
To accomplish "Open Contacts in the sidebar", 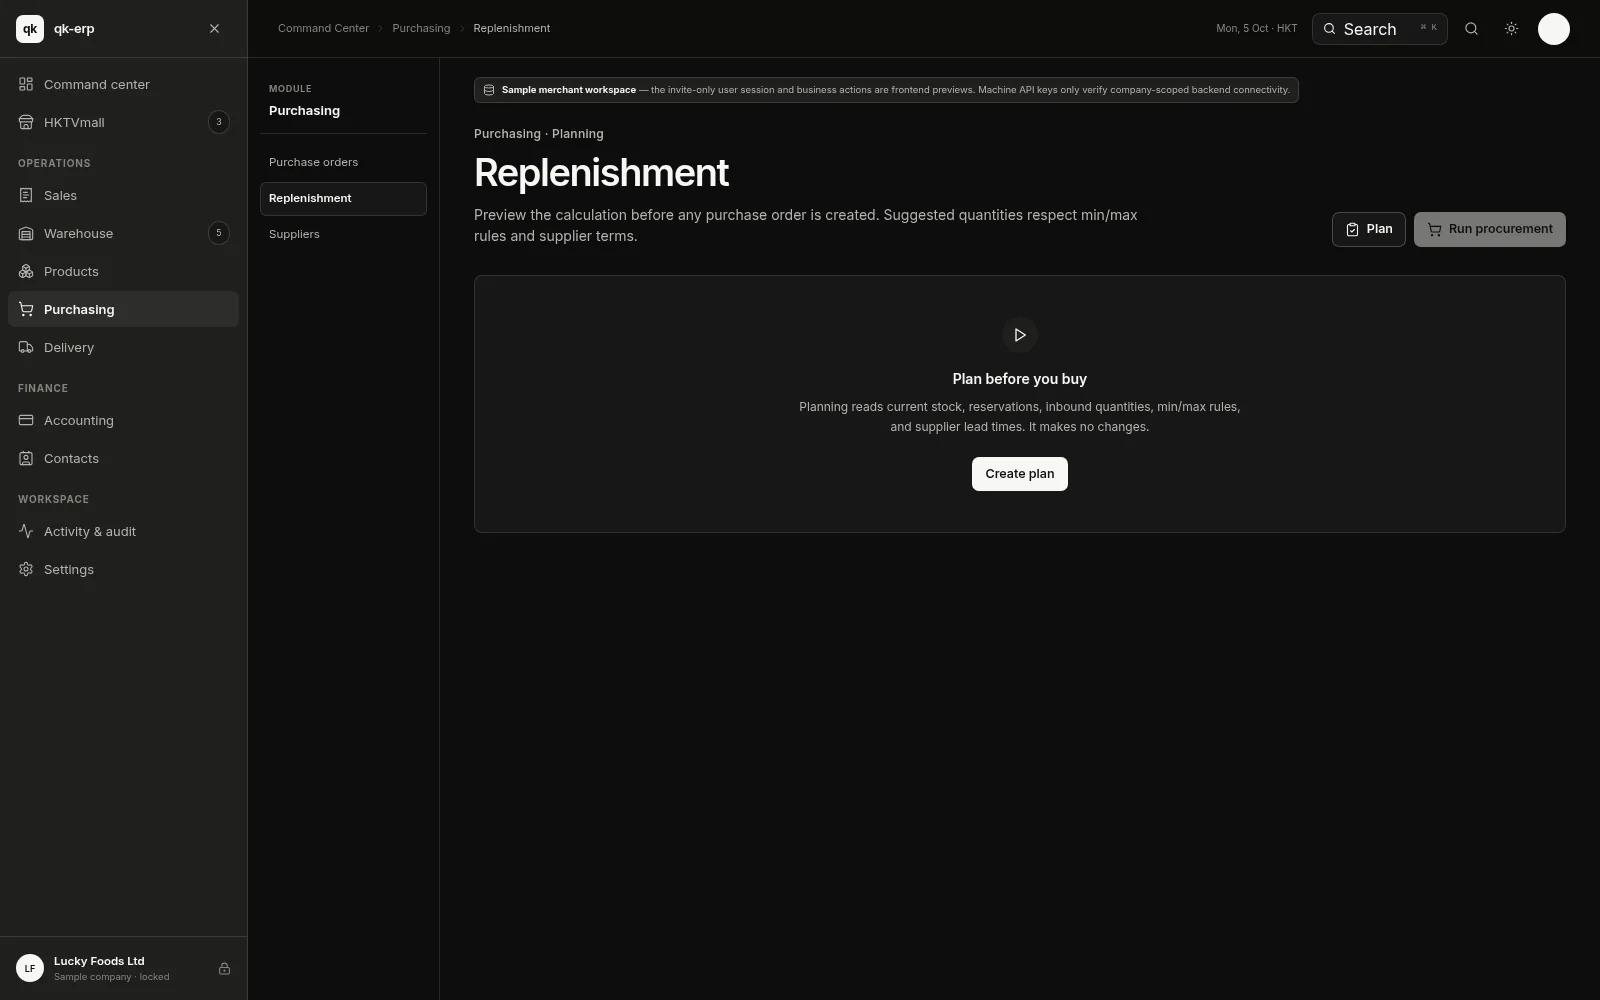I will (123, 458).
